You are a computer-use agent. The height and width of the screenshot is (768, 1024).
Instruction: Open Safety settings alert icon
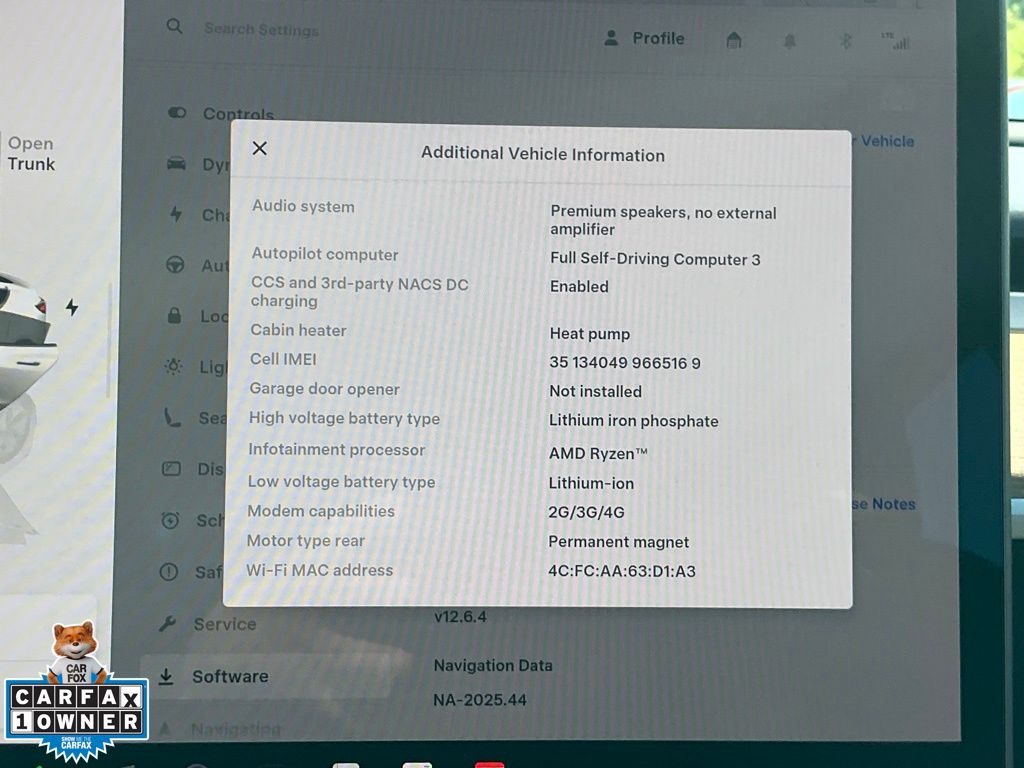click(170, 572)
